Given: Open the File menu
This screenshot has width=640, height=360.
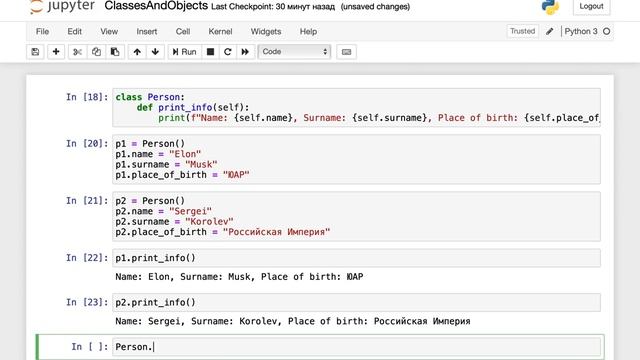Looking at the screenshot, I should point(42,31).
